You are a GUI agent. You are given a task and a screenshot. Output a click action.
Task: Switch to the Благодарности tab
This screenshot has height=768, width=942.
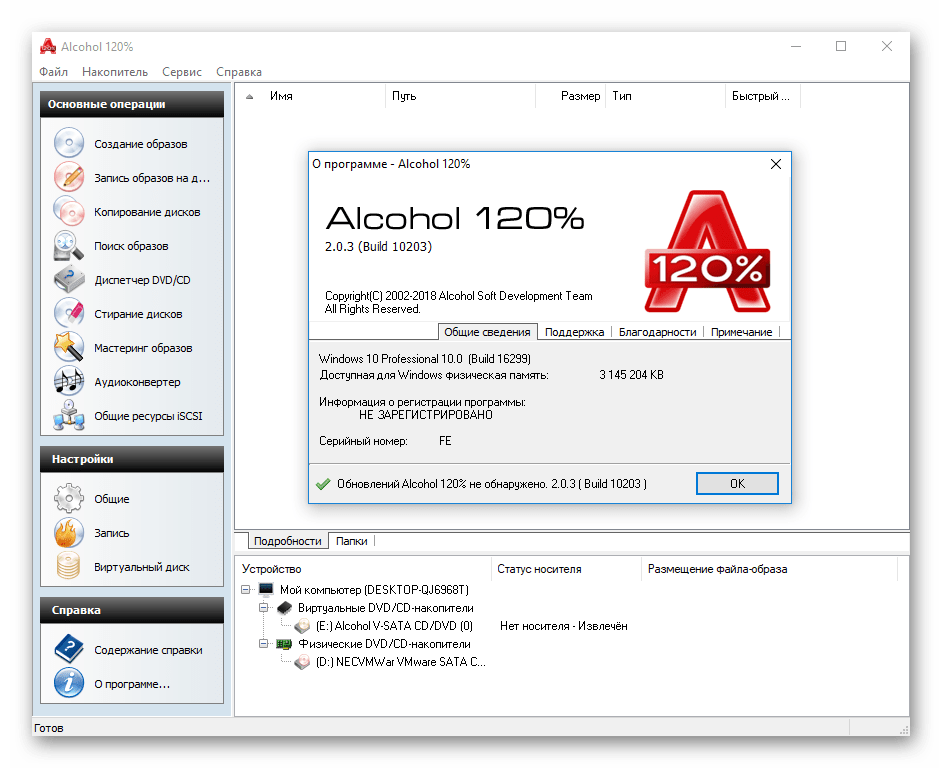(x=657, y=332)
